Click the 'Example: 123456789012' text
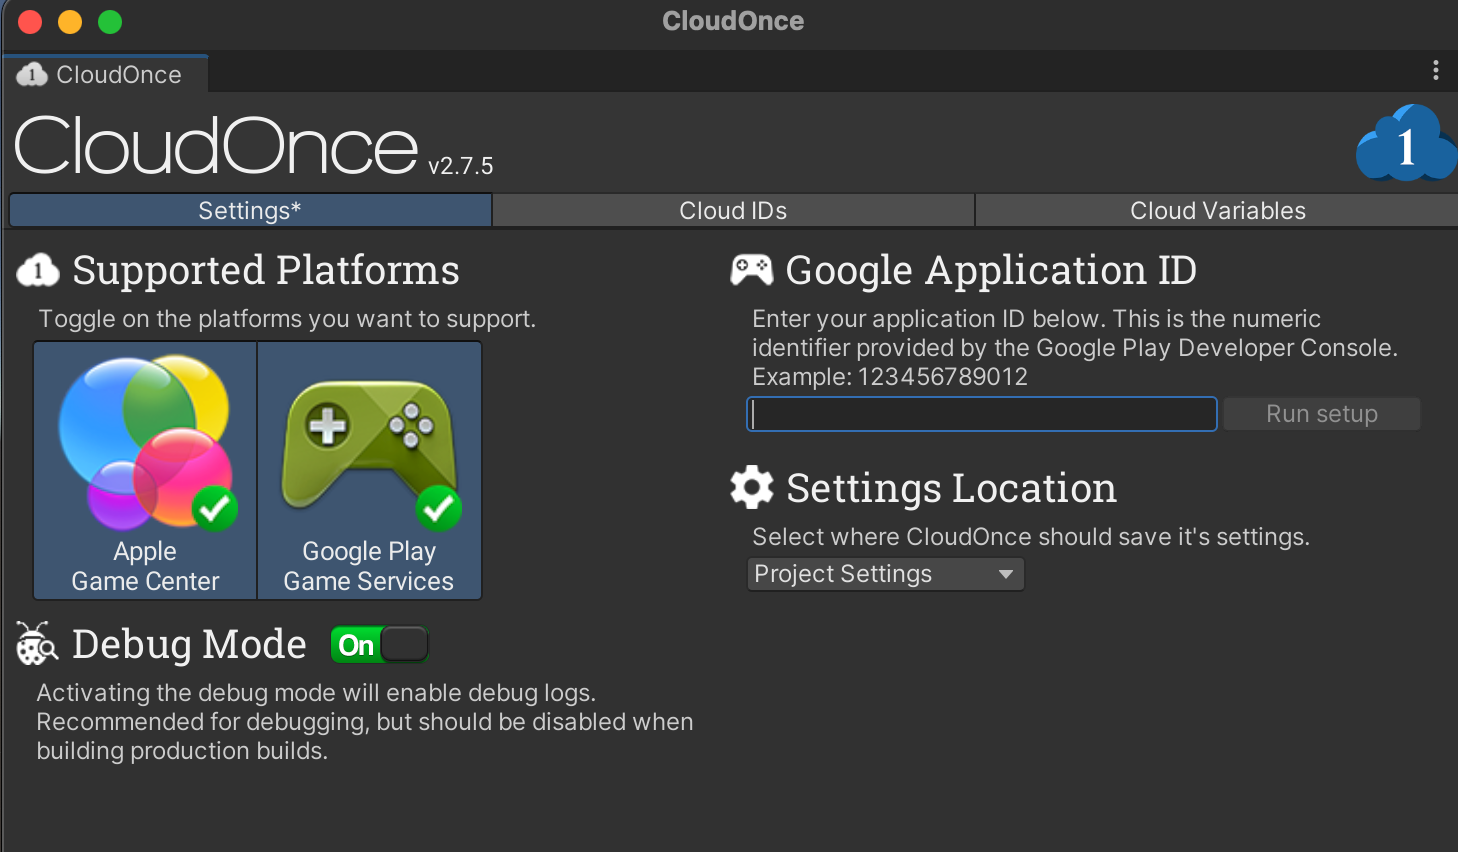Screen dimensions: 1458x852 pos(890,377)
